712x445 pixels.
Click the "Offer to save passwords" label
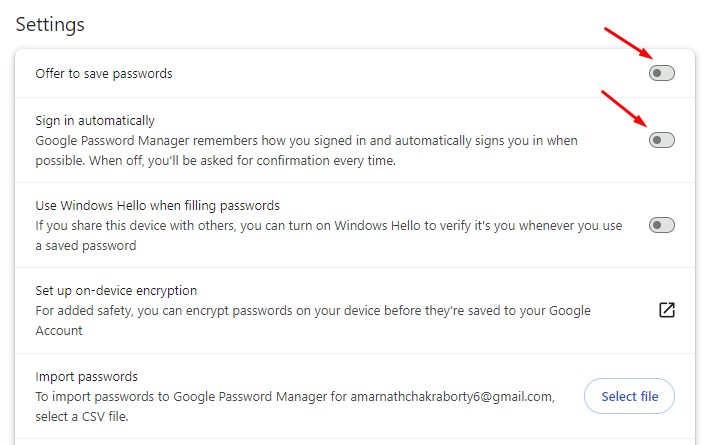(104, 74)
